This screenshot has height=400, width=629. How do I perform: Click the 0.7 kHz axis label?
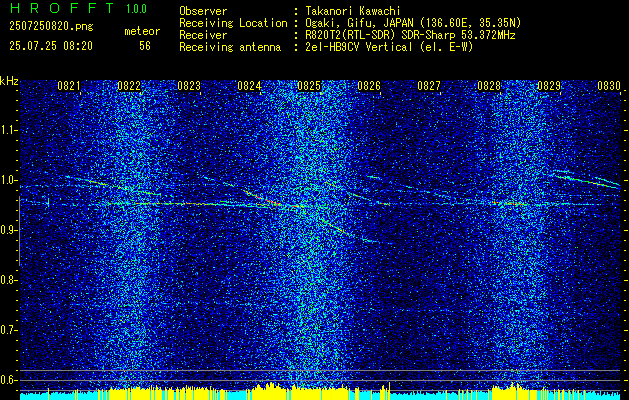tap(9, 330)
